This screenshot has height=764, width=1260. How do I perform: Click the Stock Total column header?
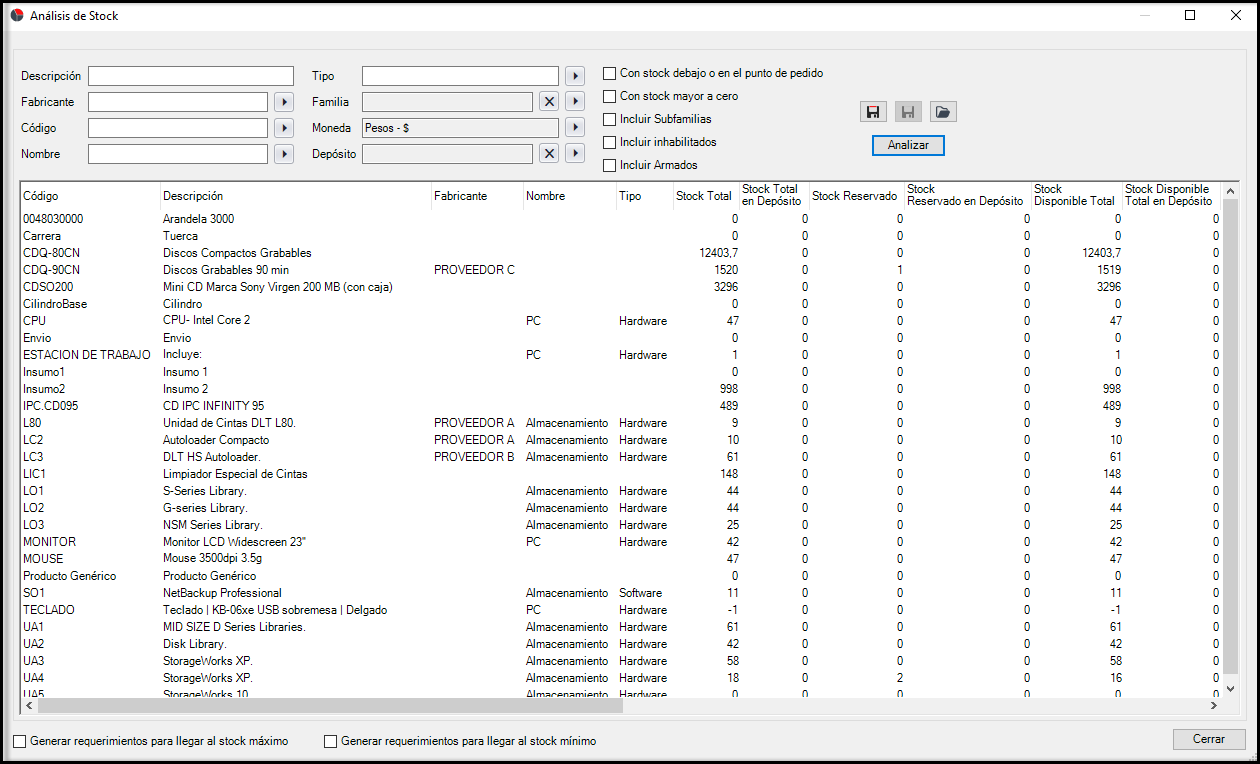[706, 196]
